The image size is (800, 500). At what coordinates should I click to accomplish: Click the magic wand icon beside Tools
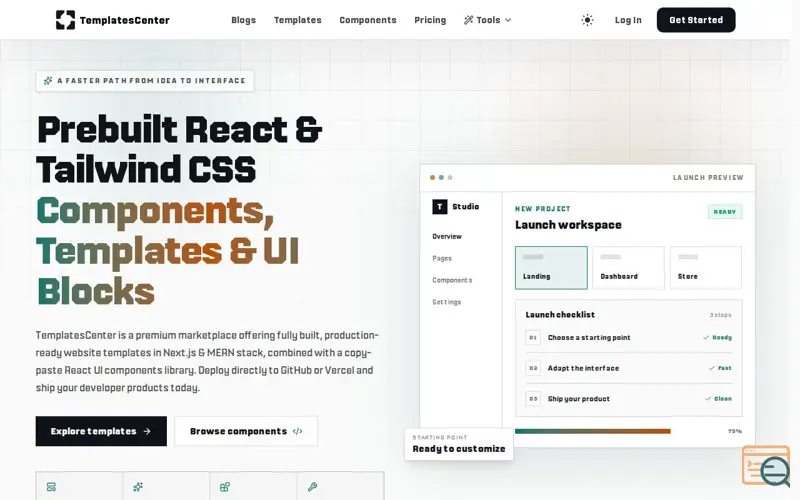[468, 20]
